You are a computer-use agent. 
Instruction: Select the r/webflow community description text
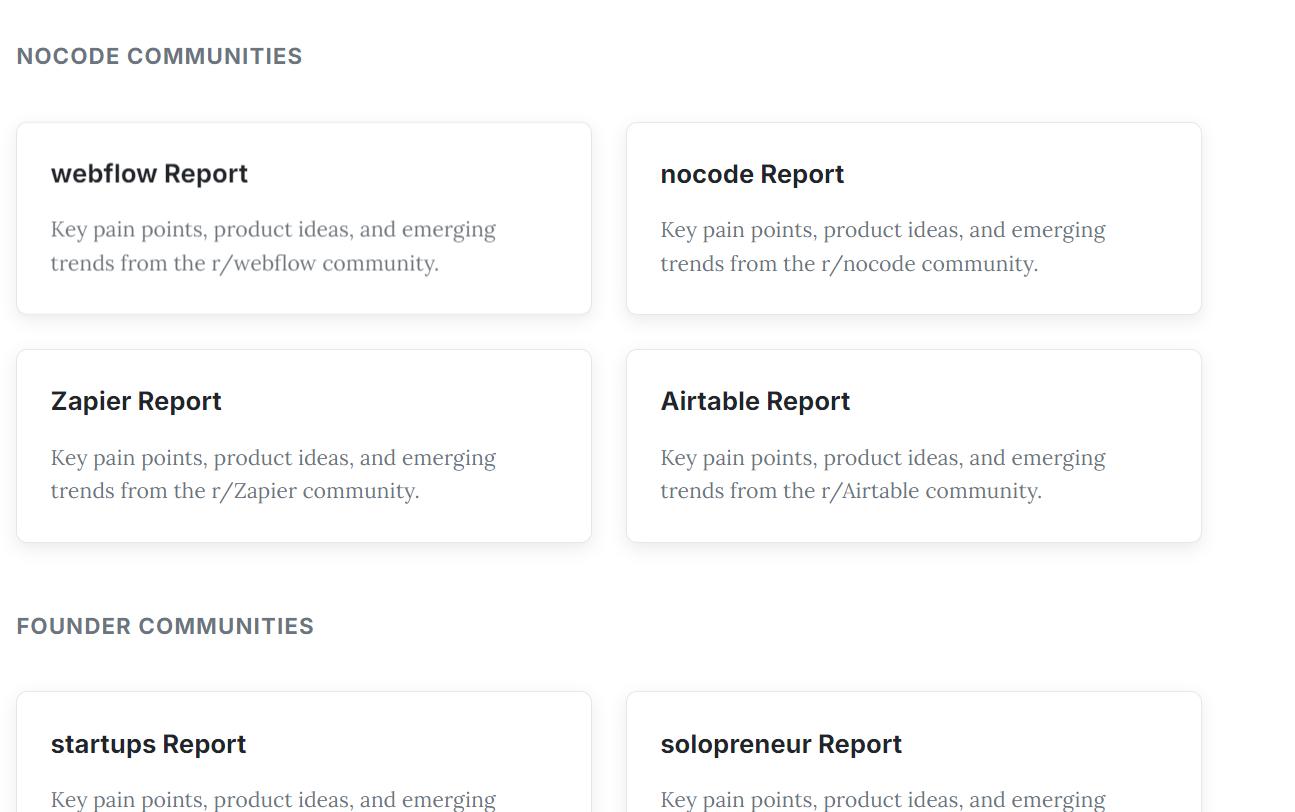click(273, 246)
